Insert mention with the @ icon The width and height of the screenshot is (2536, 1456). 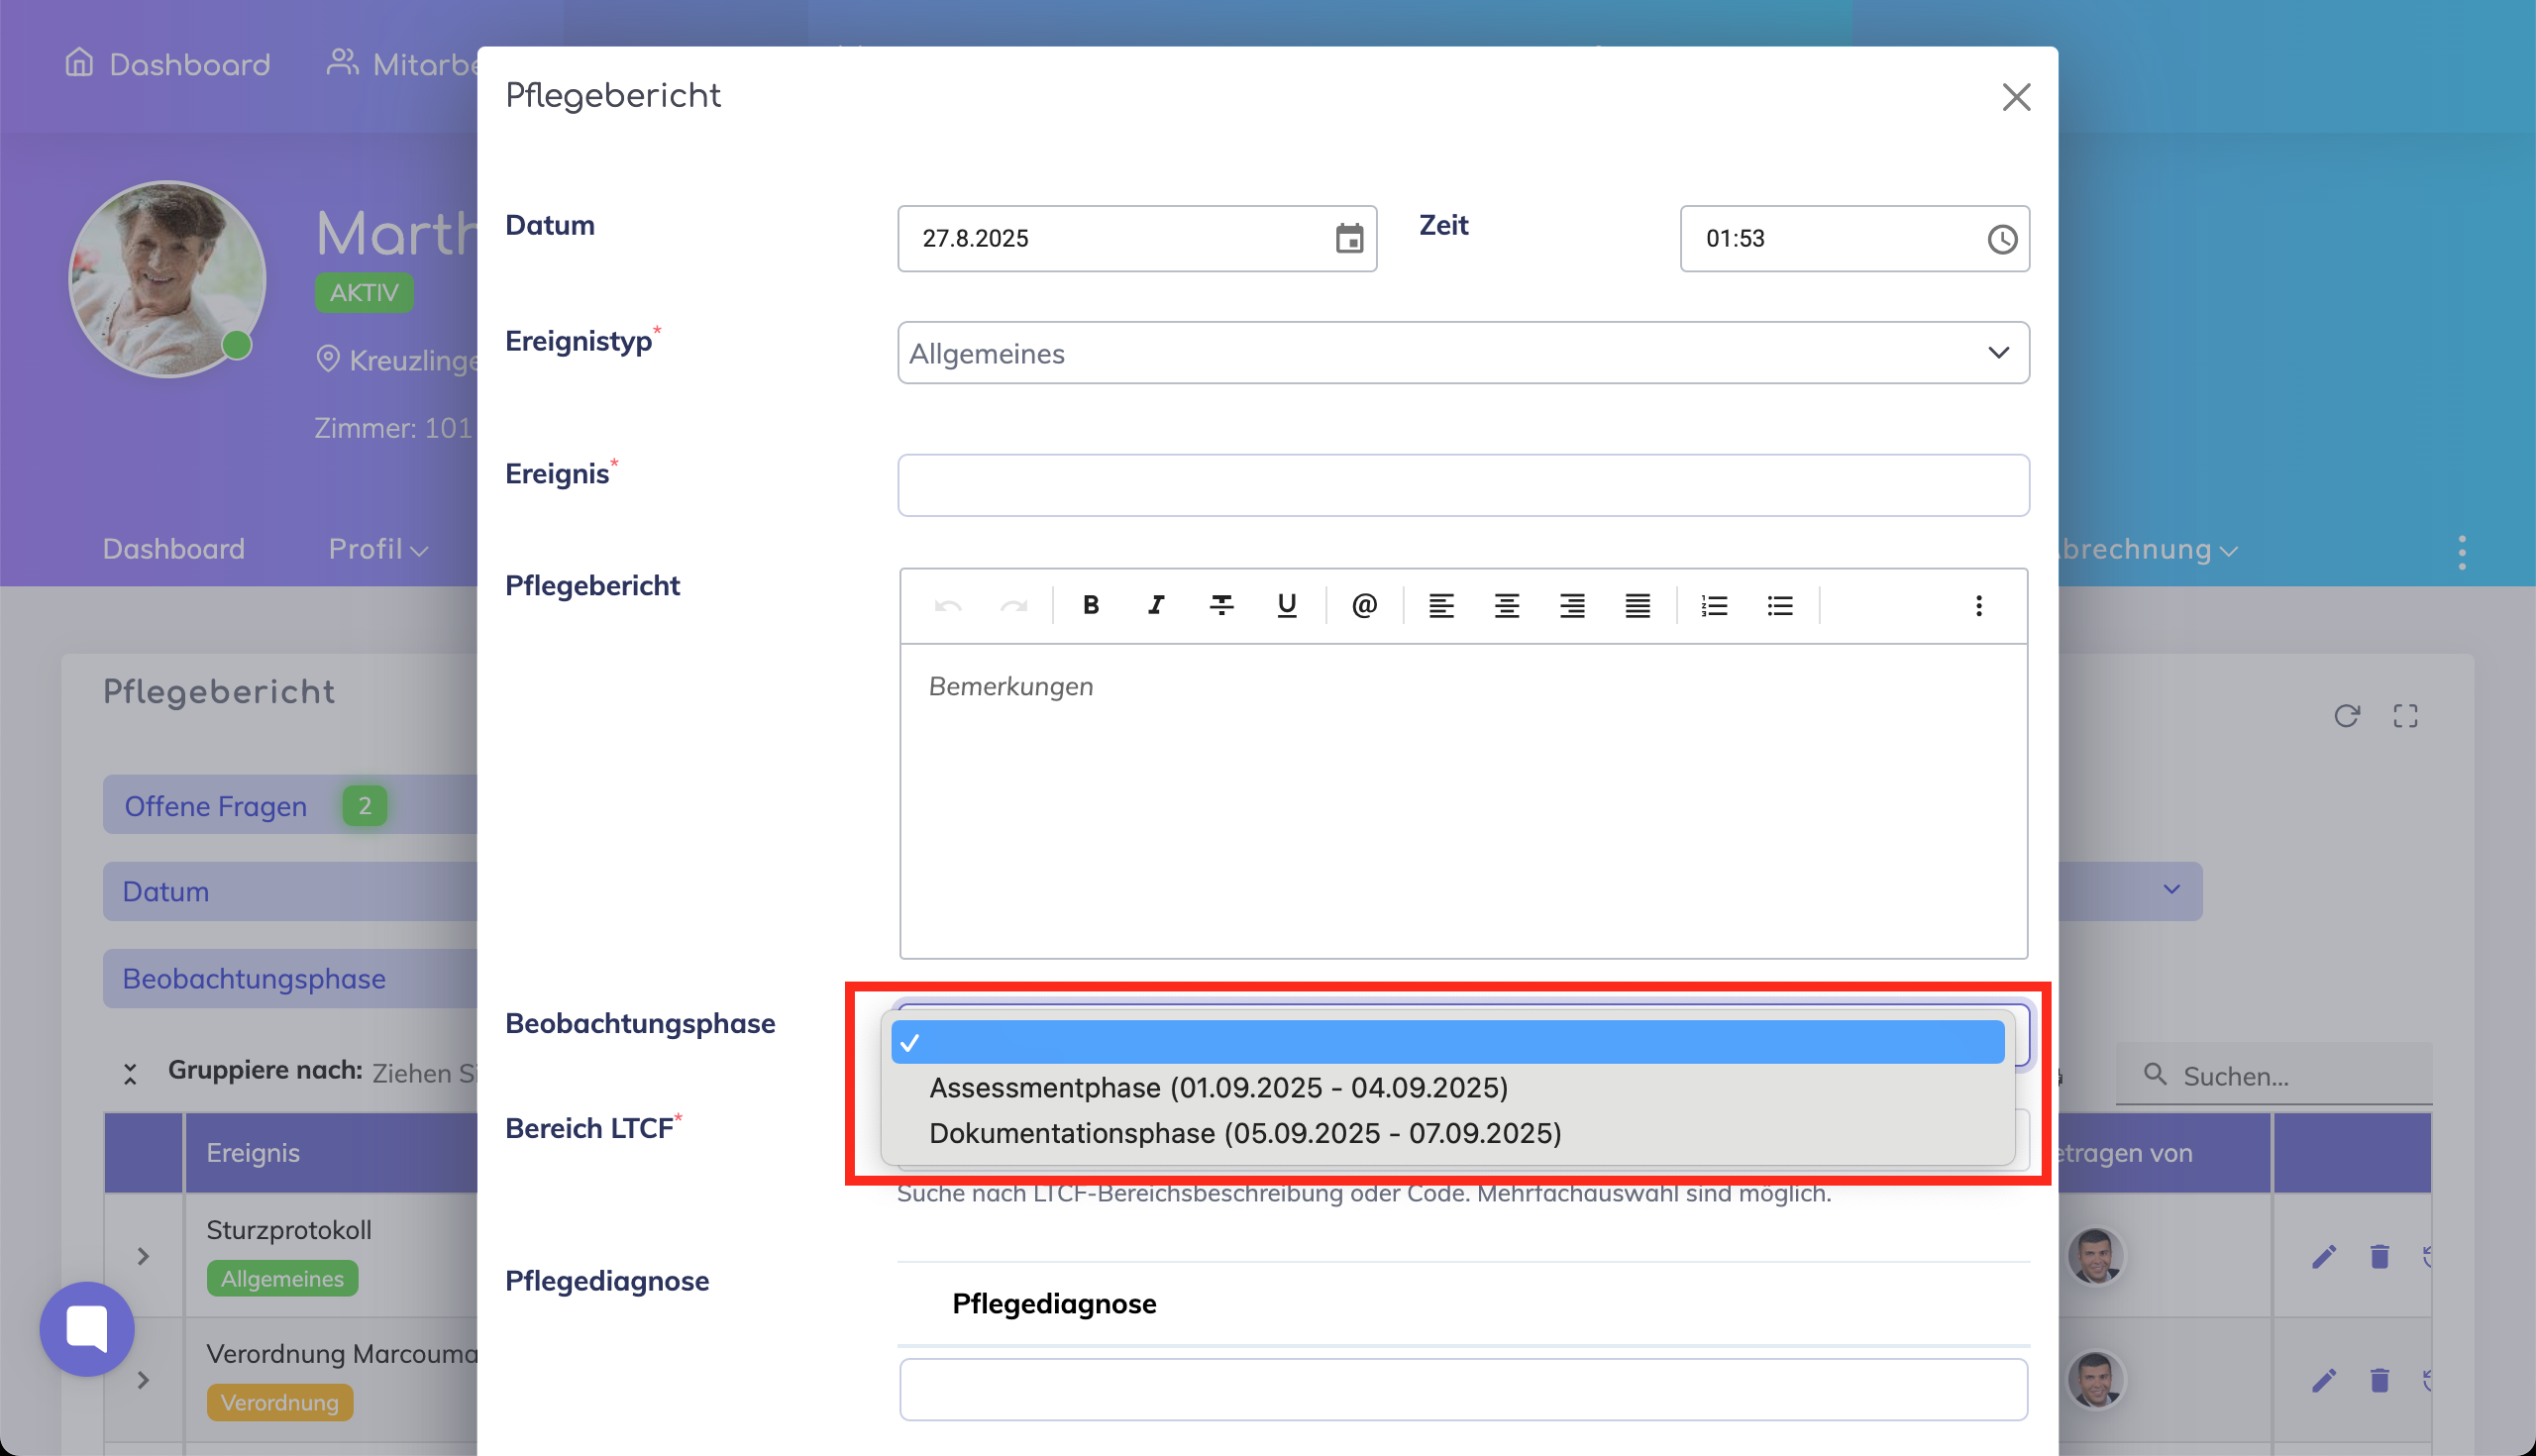1364,605
